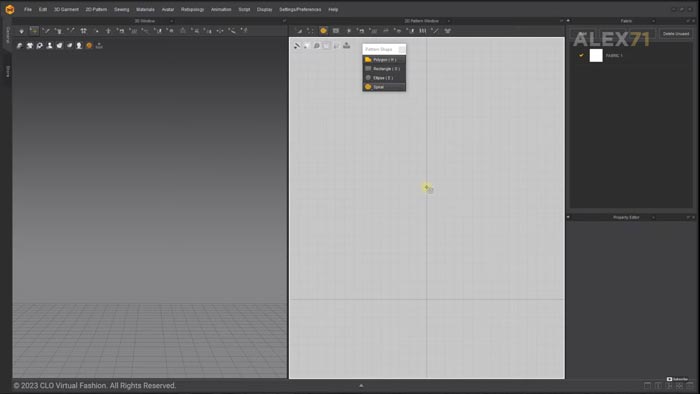Click the first icon in 2D window display row
This screenshot has height=394, width=700.
pos(297,46)
